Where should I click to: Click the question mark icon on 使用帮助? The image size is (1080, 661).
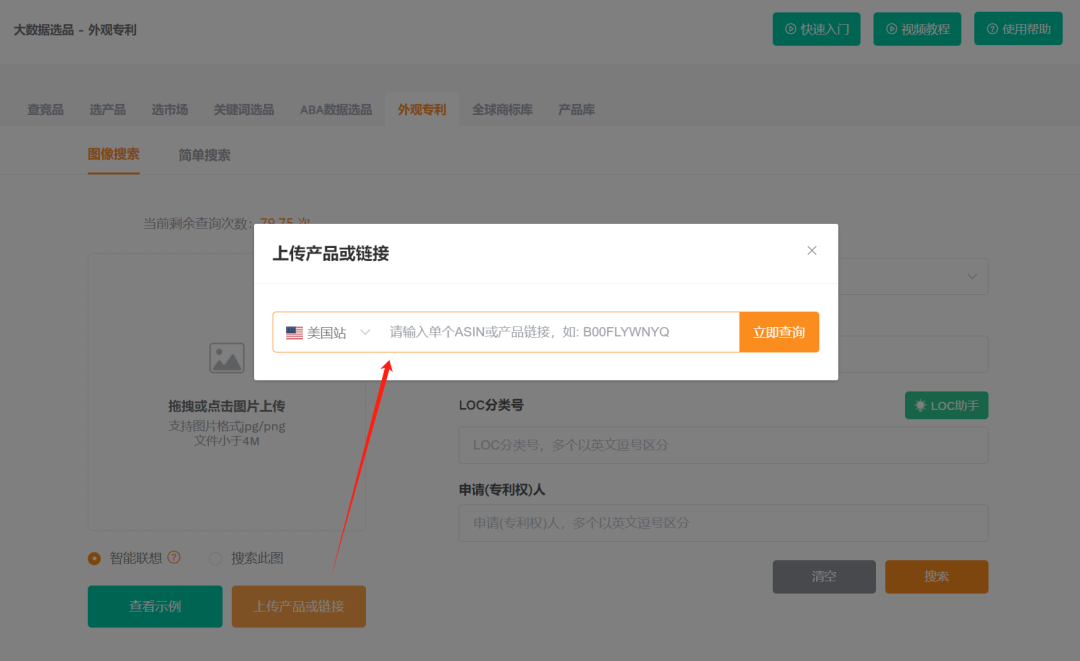click(992, 28)
